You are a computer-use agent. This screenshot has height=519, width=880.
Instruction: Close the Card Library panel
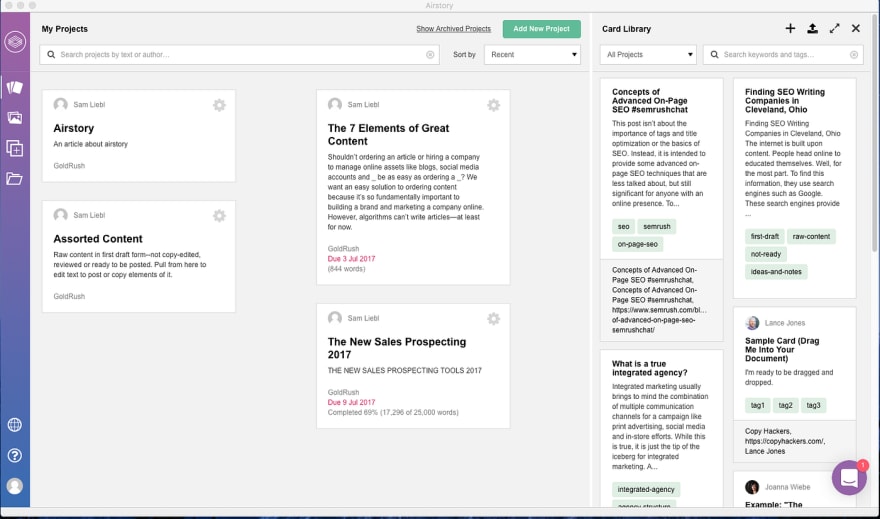coord(855,29)
